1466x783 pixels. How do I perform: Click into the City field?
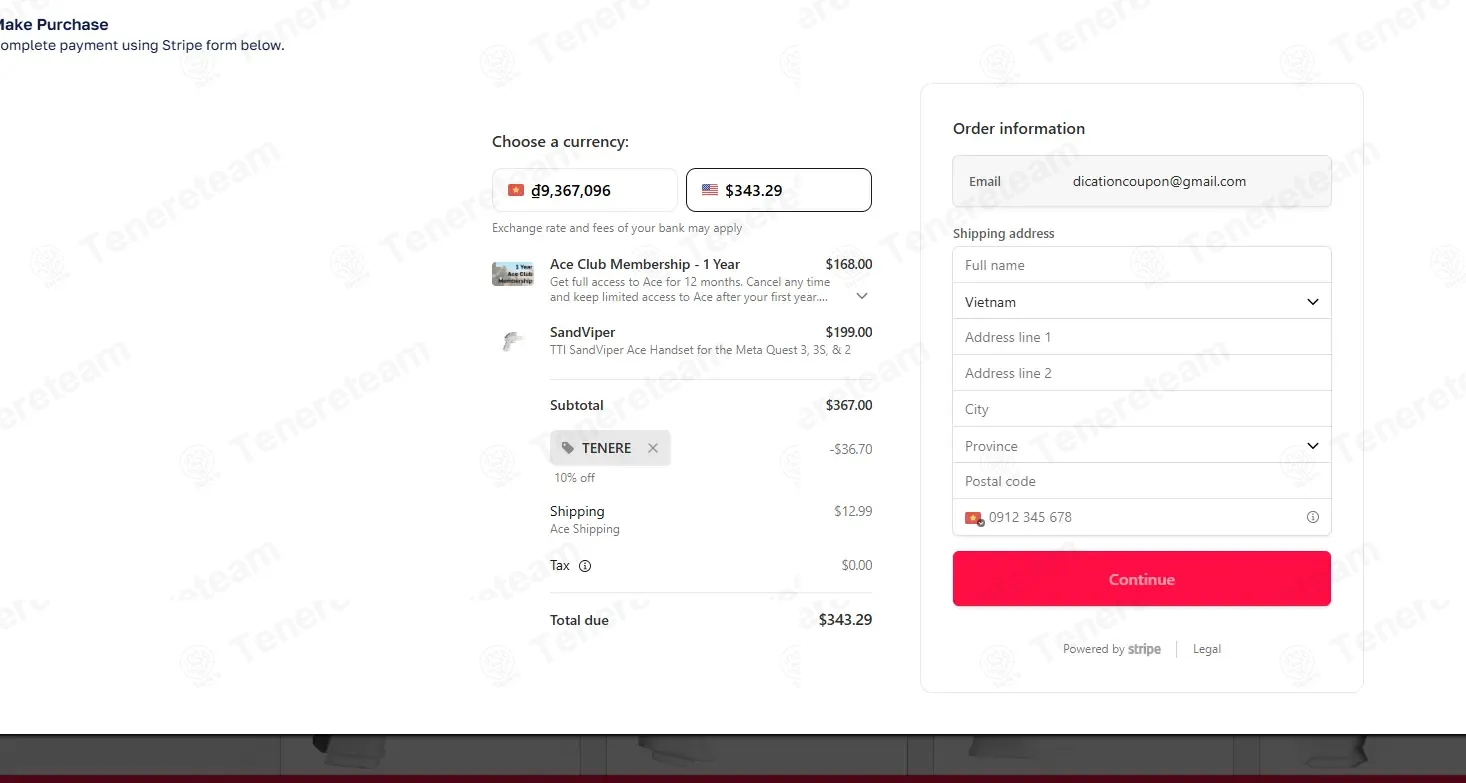tap(1142, 409)
